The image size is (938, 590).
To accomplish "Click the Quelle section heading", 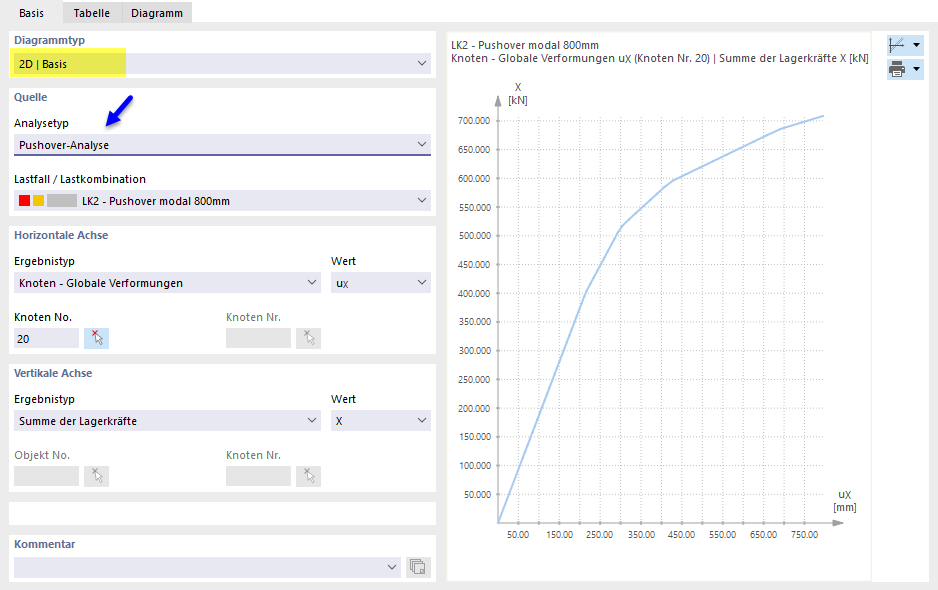I will tap(31, 97).
